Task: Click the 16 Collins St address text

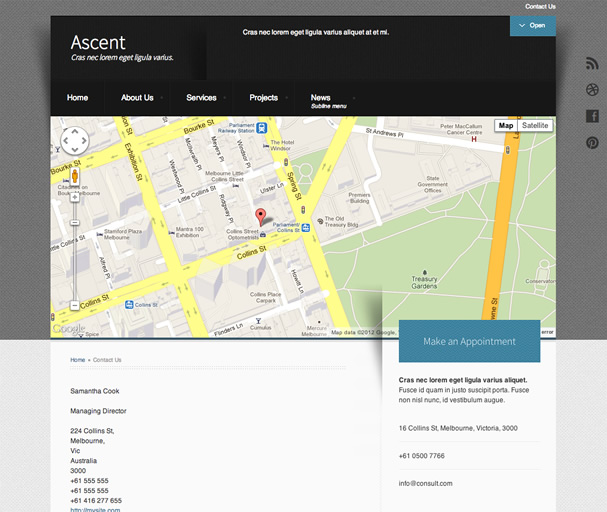Action: click(458, 428)
